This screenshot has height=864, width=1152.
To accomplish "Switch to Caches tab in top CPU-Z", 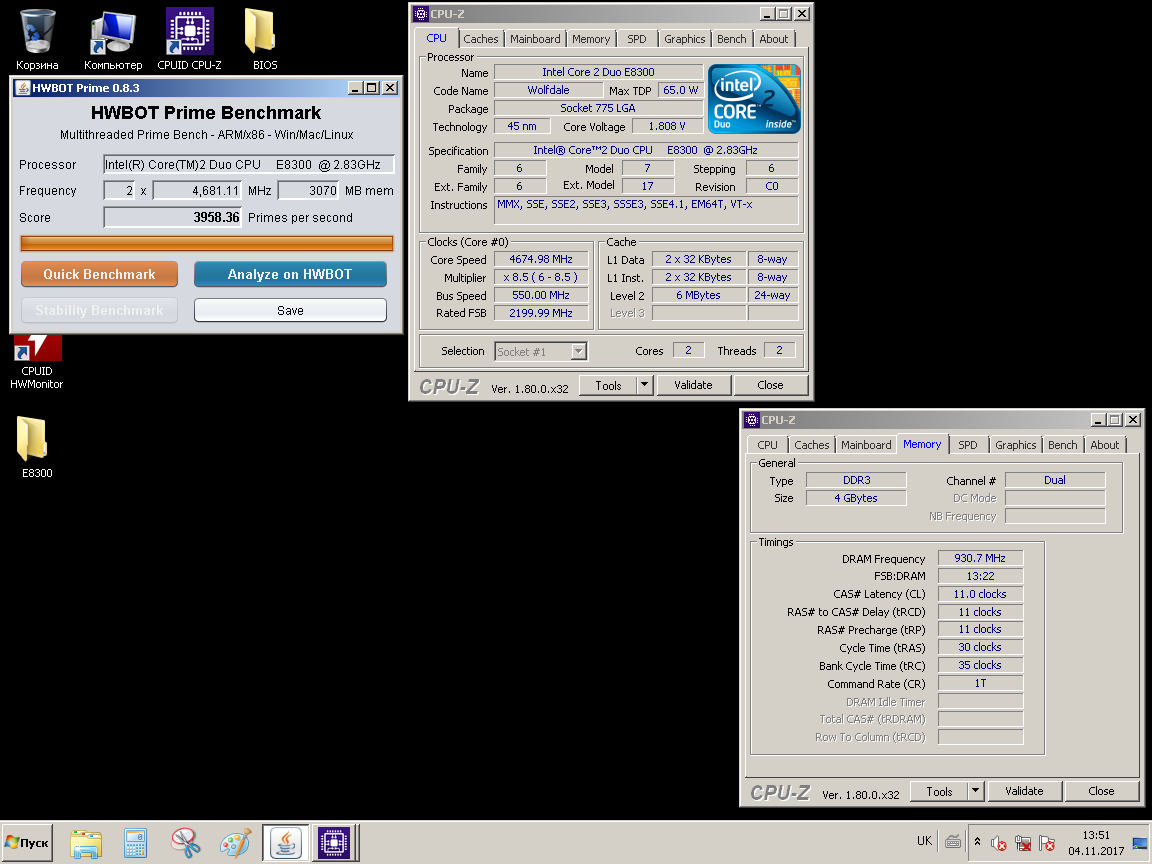I will [480, 39].
